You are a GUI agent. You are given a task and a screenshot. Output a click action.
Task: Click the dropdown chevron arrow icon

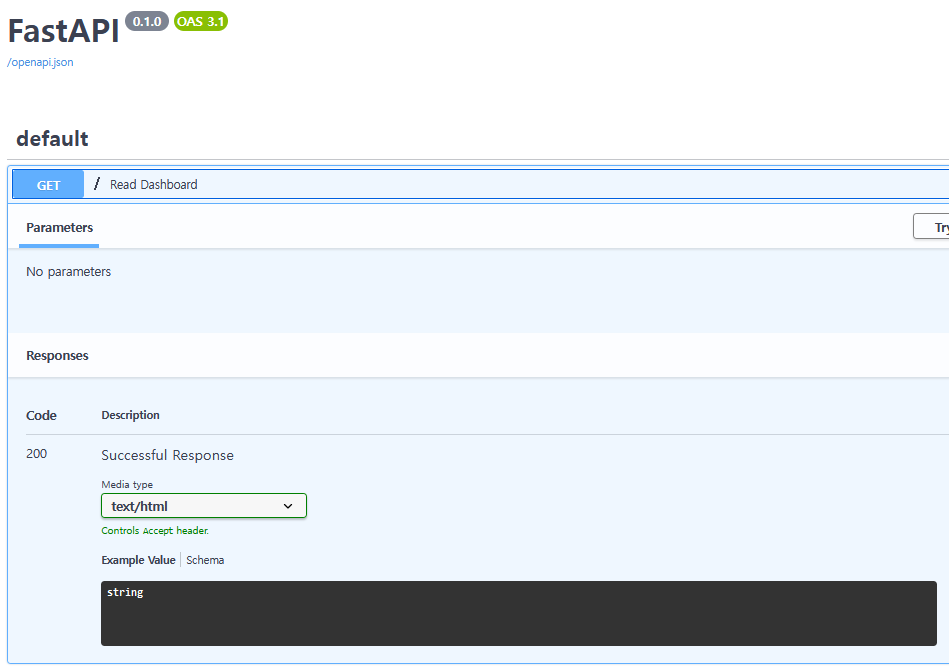click(x=288, y=506)
